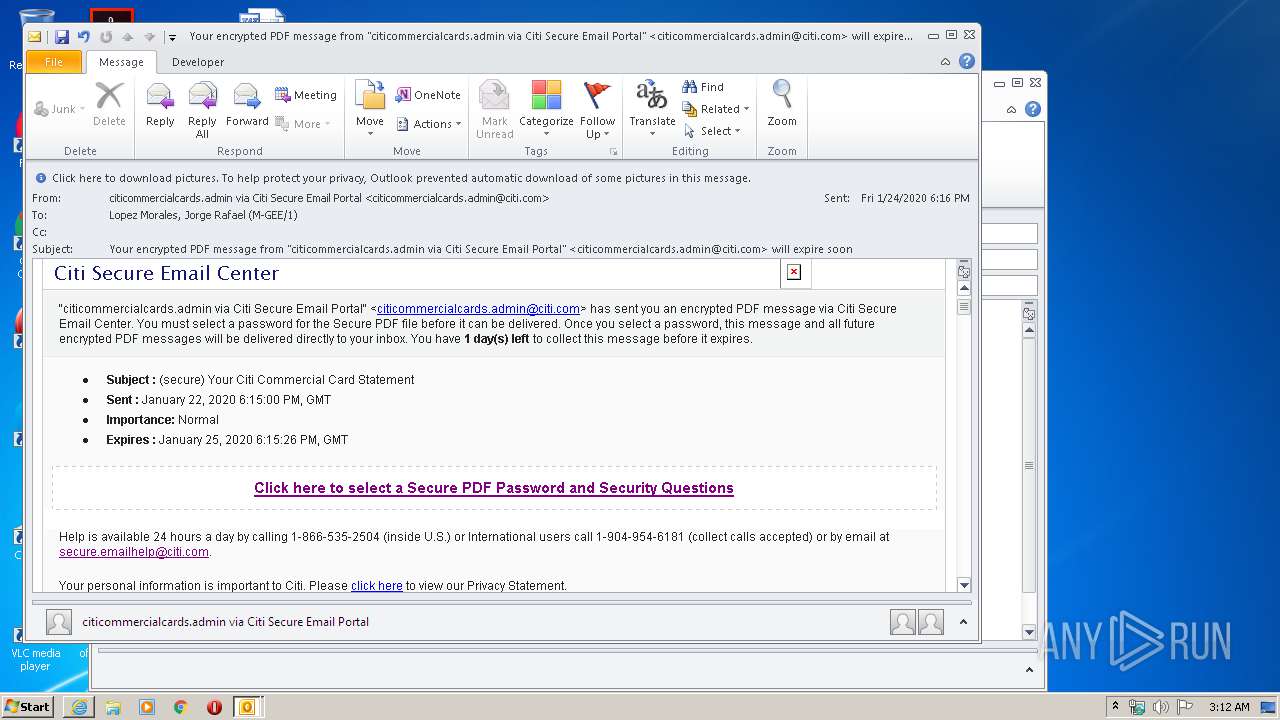
Task: Open the File tab
Action: (x=54, y=62)
